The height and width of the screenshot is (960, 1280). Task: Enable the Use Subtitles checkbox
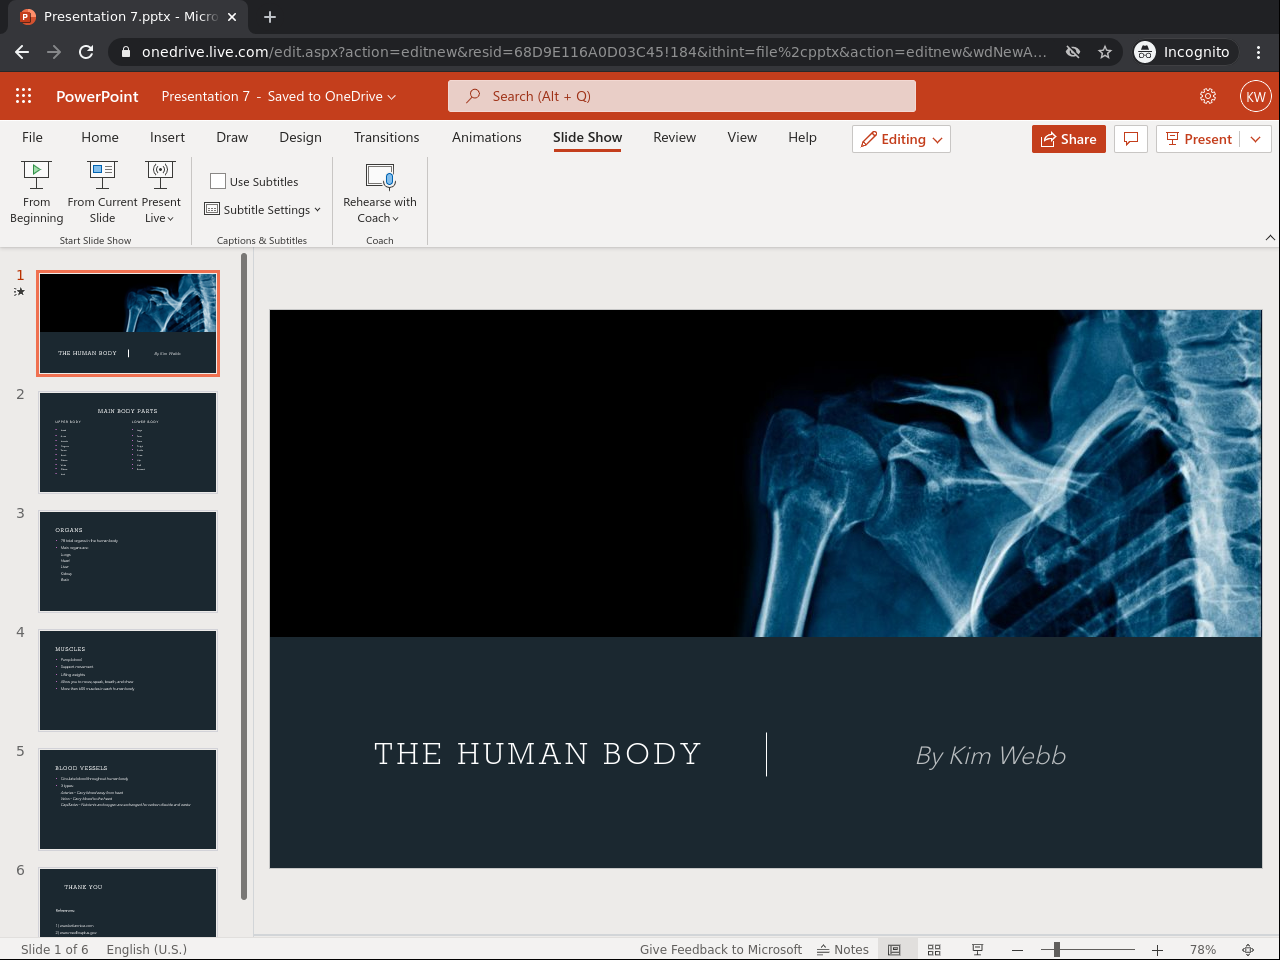coord(218,181)
